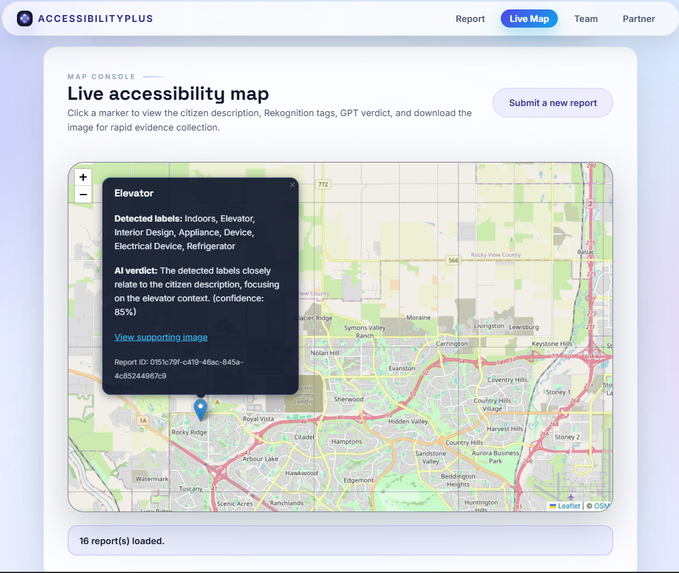Click the OSM attribution link
The image size is (679, 573).
click(601, 505)
